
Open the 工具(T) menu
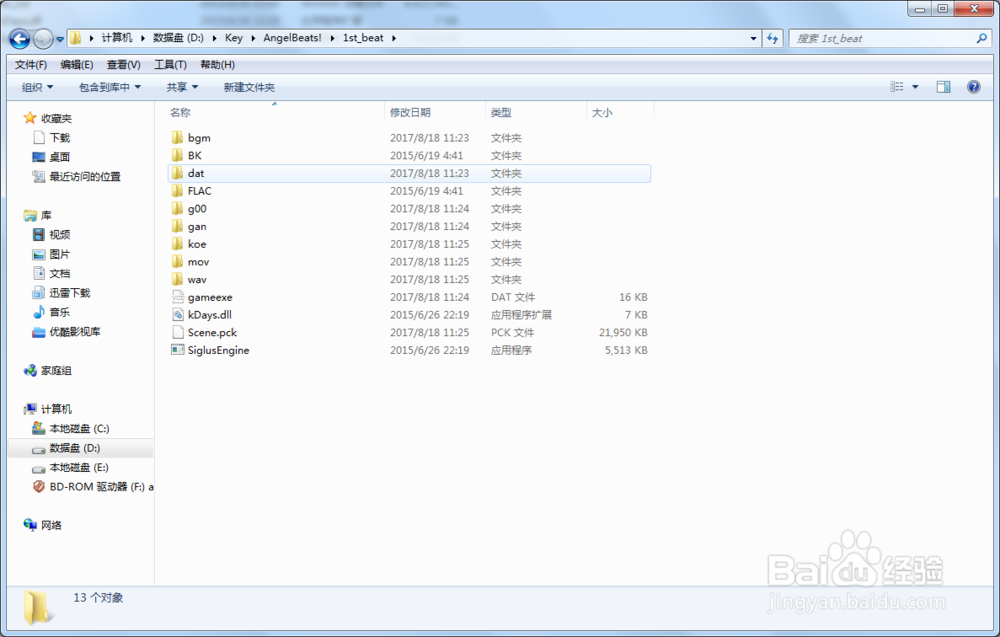coord(170,64)
